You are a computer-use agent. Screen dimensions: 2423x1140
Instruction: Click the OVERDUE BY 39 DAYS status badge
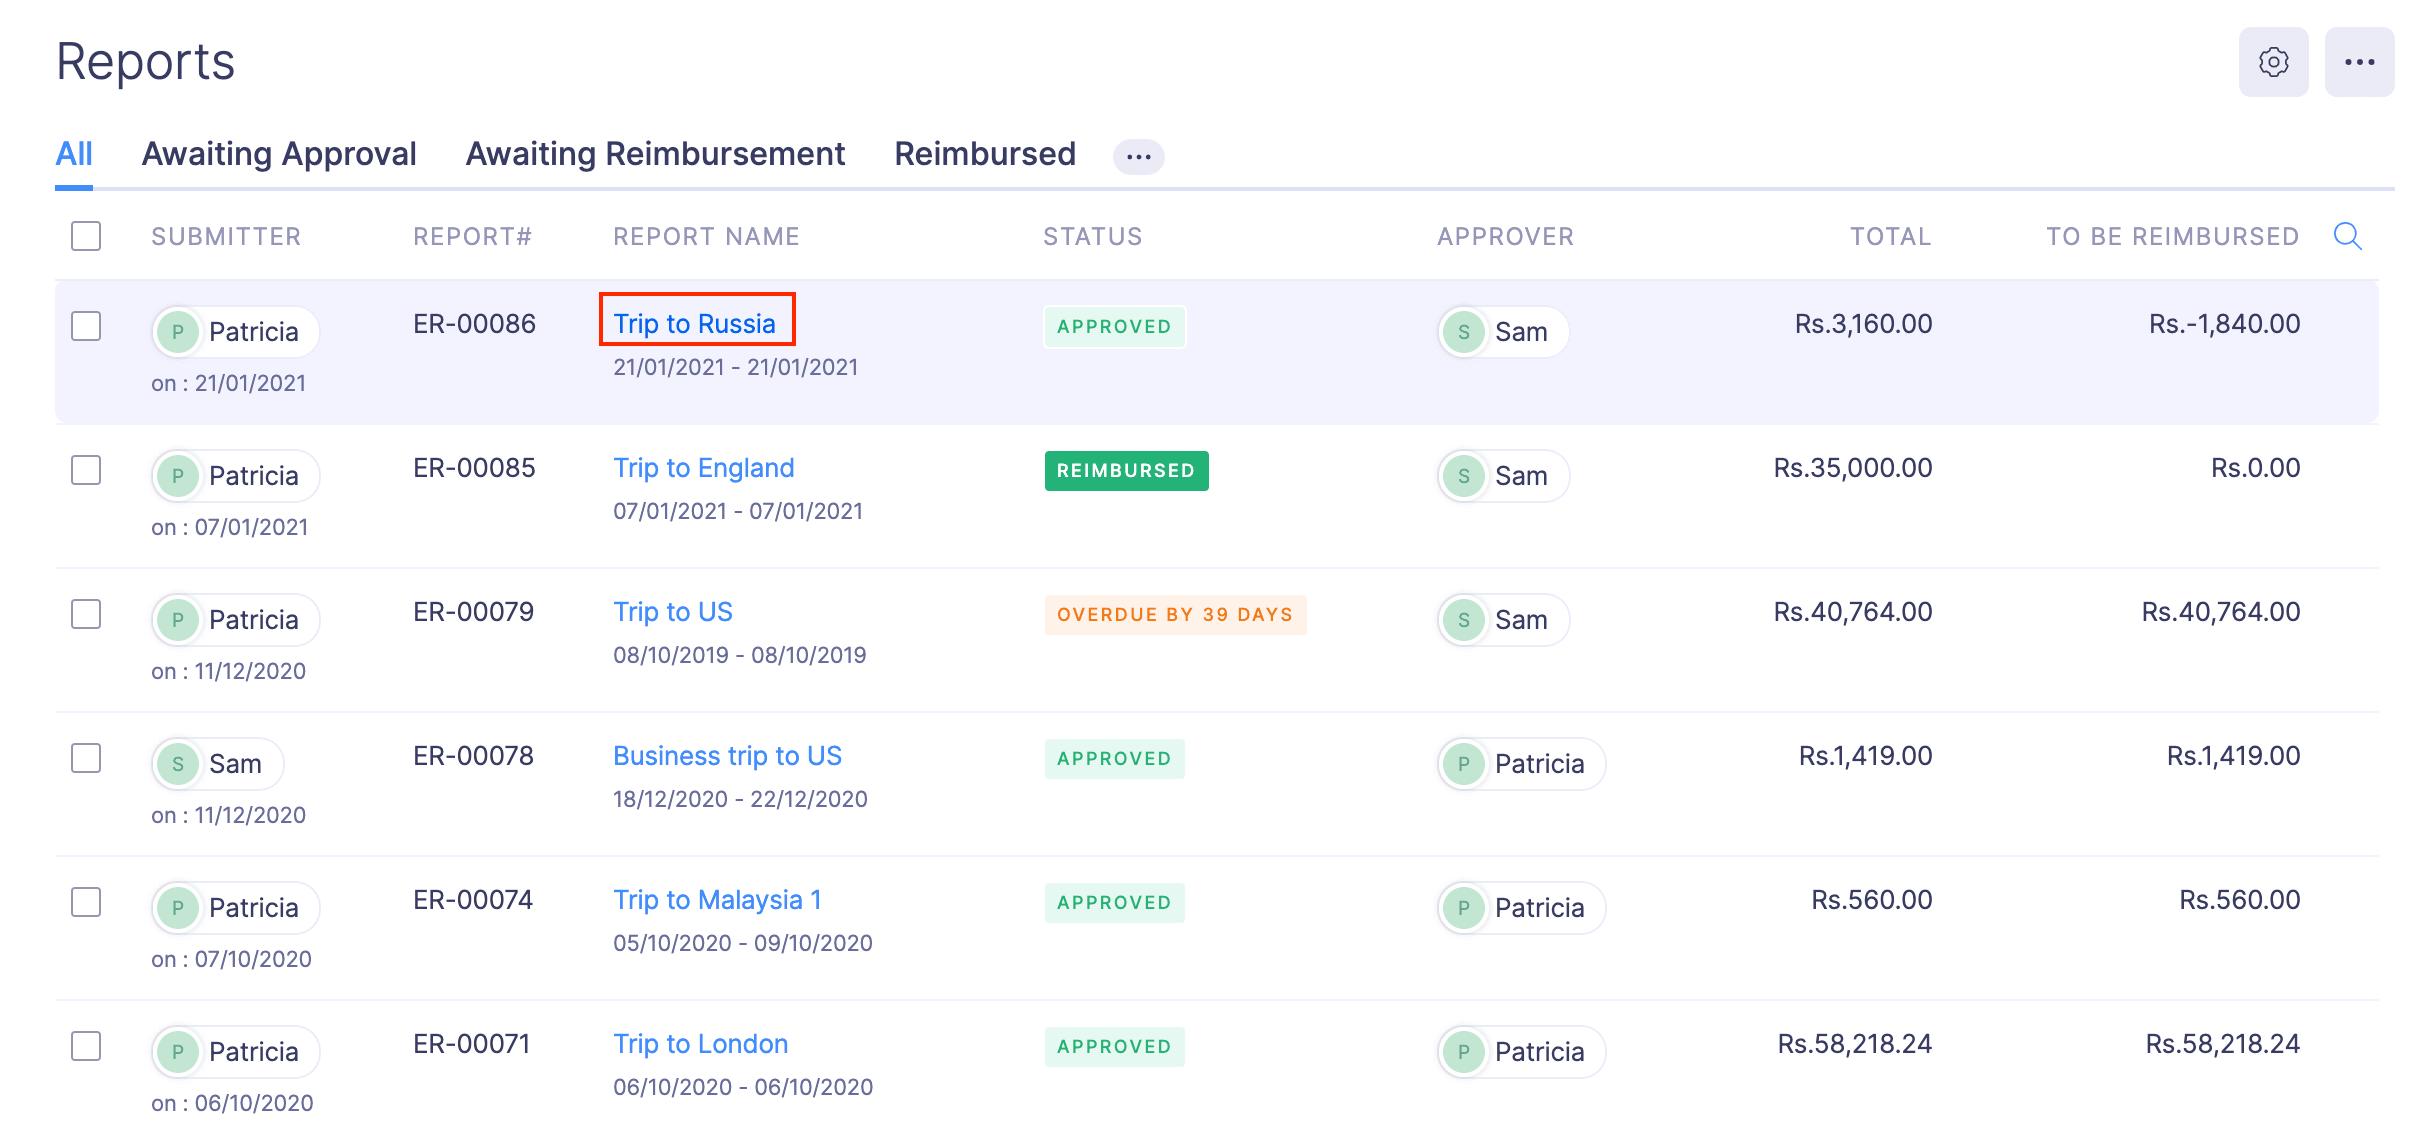click(x=1174, y=614)
